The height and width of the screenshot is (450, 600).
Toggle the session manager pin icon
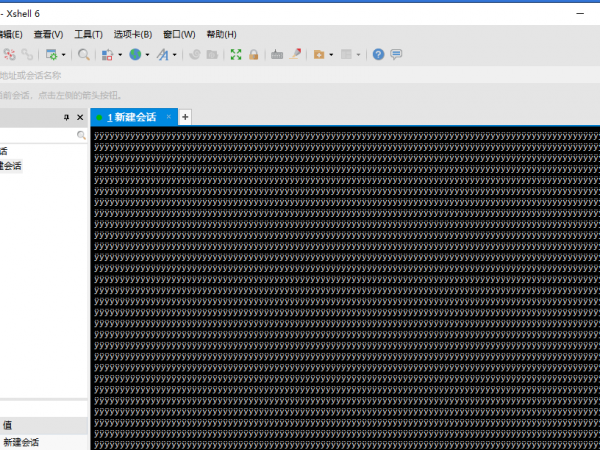click(x=67, y=117)
